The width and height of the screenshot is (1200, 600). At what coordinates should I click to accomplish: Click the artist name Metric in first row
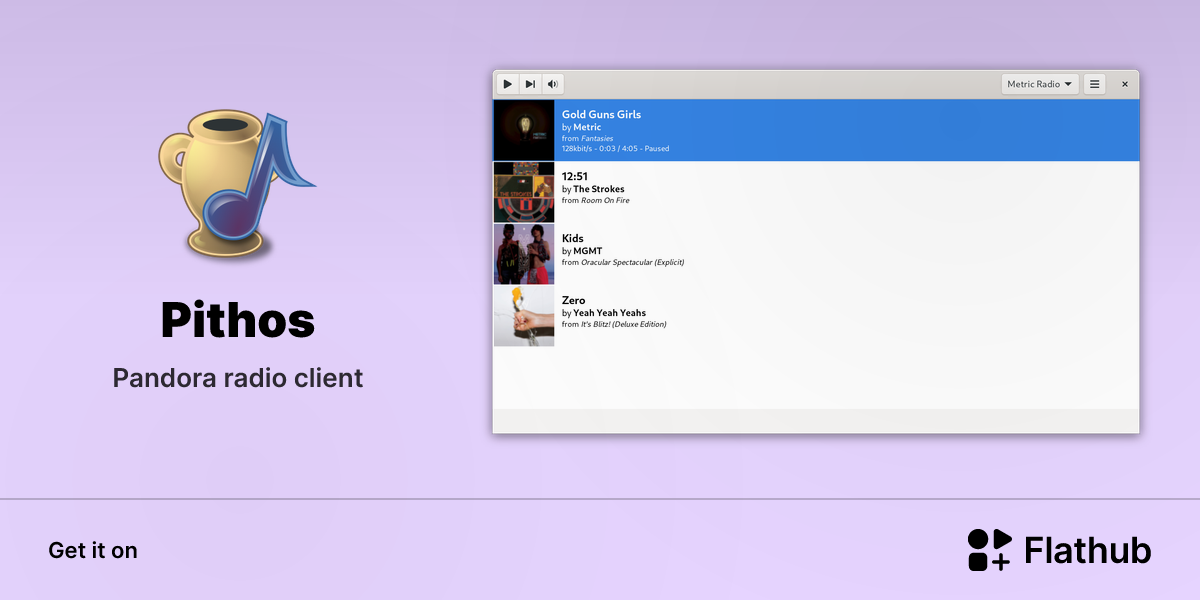click(587, 127)
